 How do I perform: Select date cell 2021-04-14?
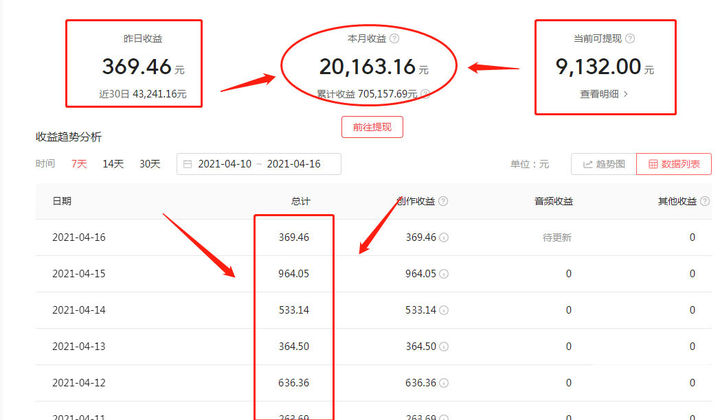[x=79, y=310]
